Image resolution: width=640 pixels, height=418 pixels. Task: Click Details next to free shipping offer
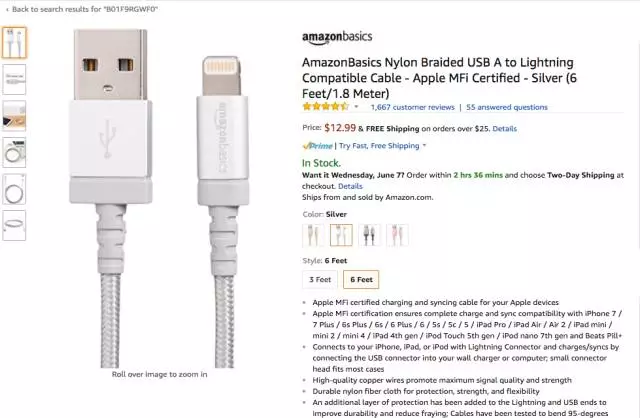coord(504,128)
